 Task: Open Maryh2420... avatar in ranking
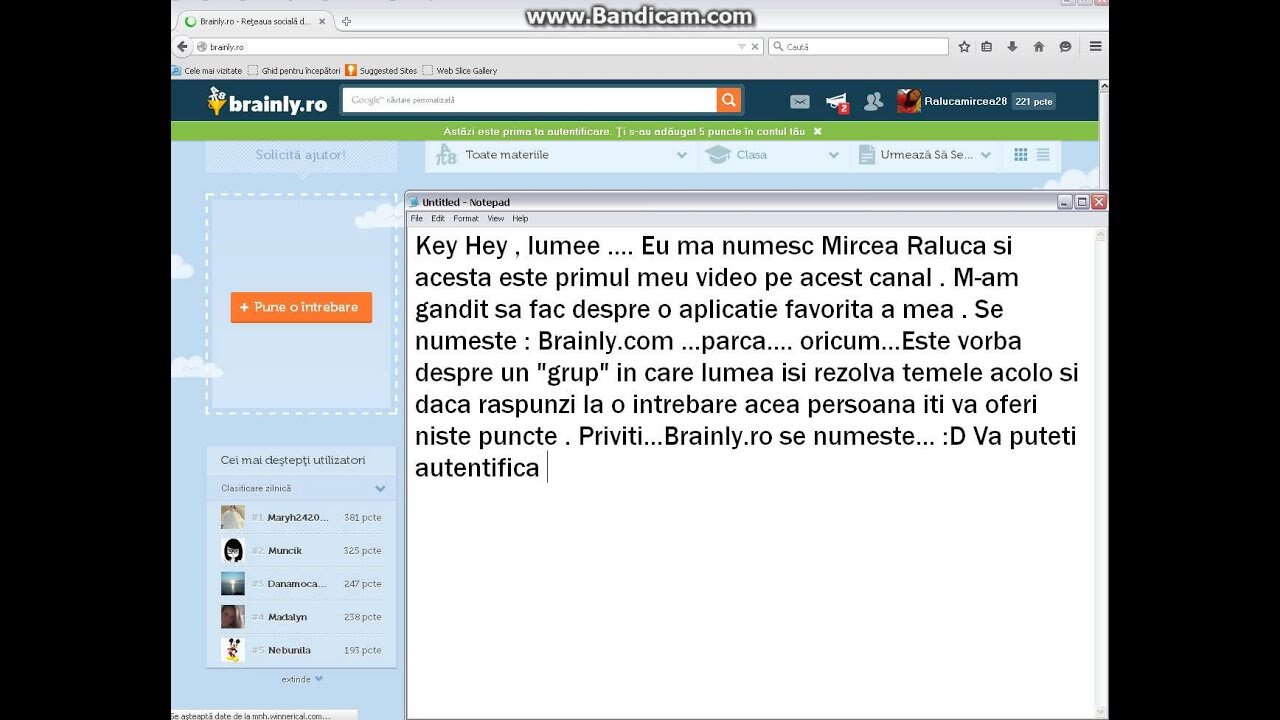[x=233, y=517]
